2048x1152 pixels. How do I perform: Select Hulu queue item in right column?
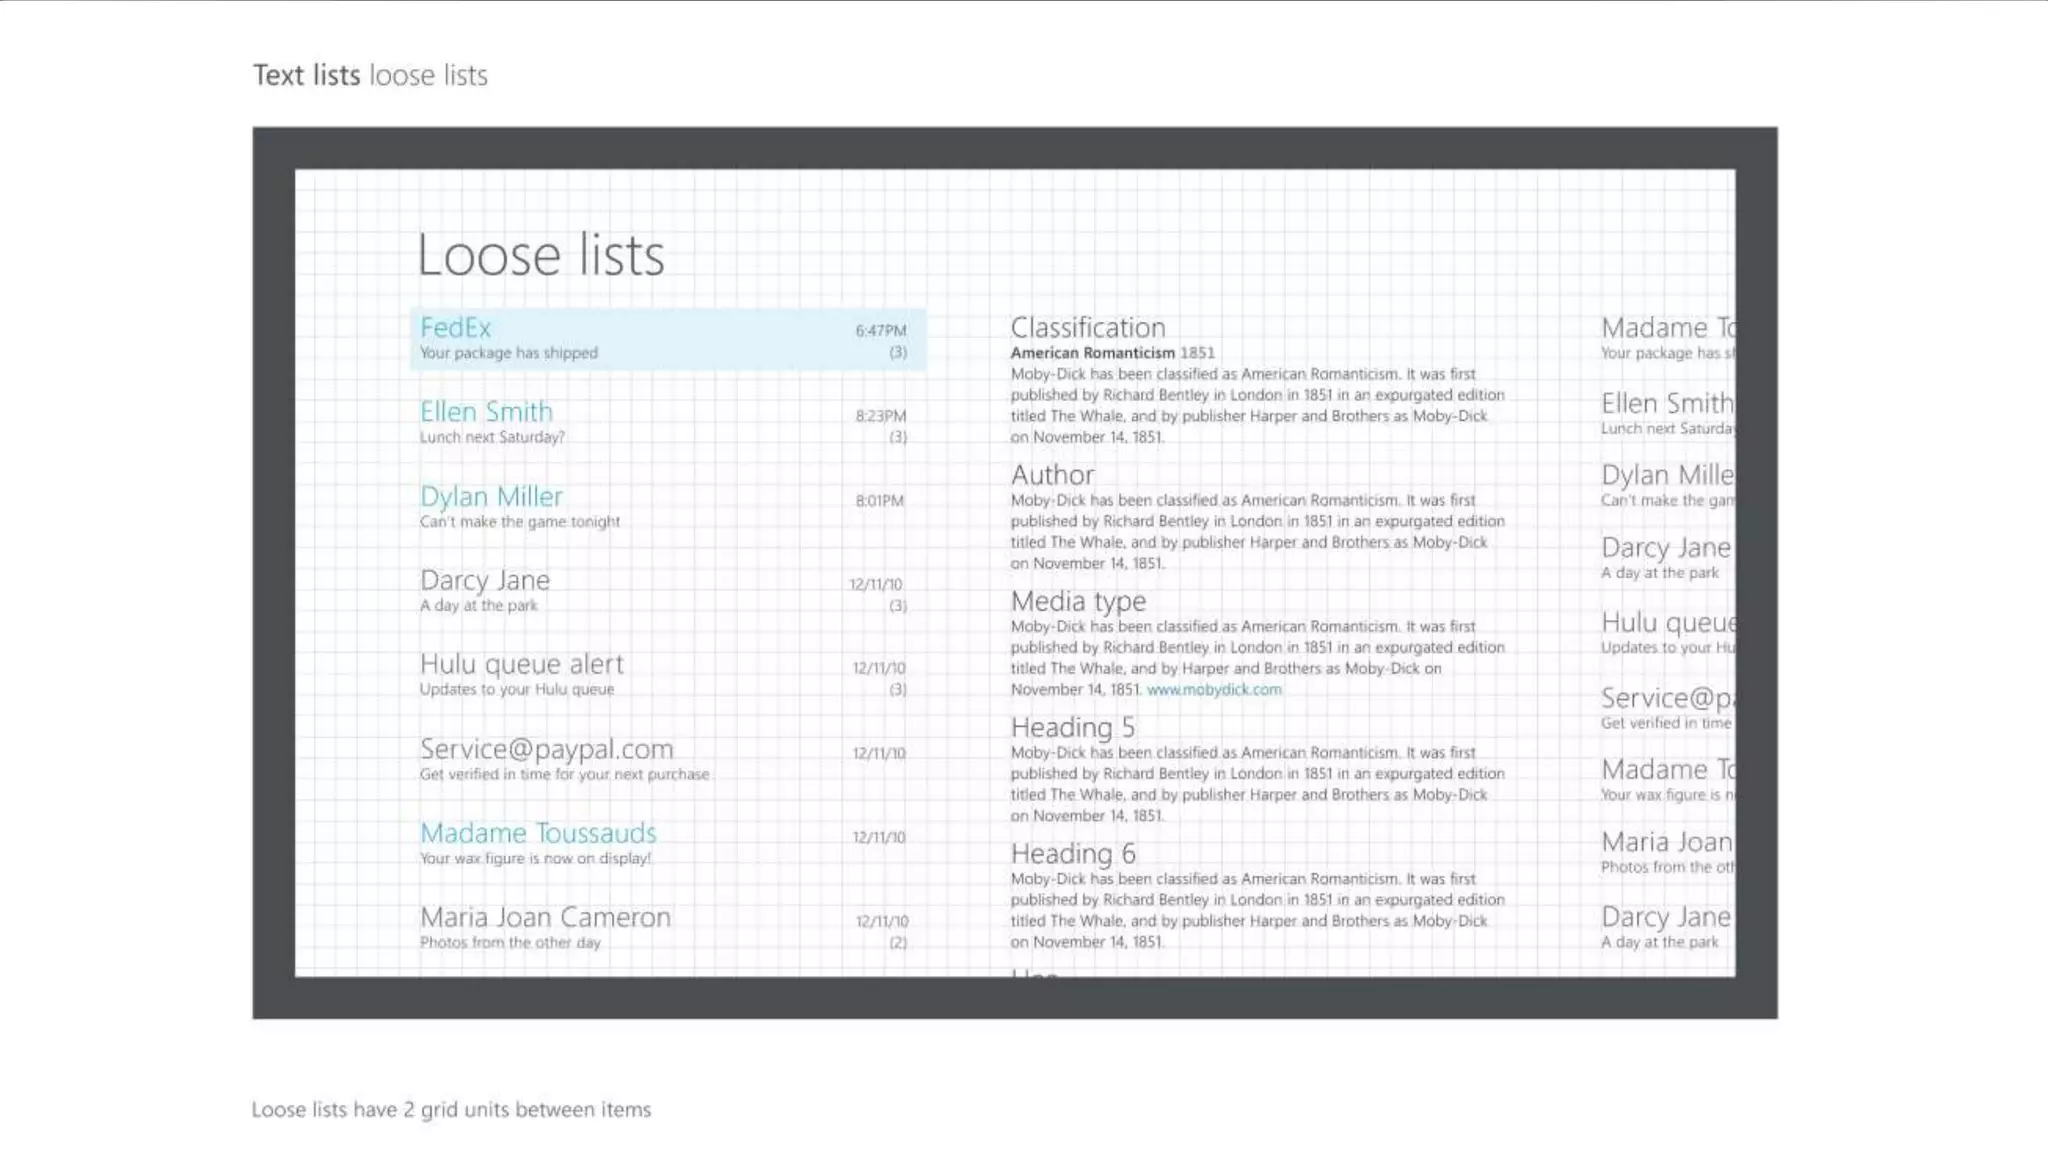[x=1667, y=624]
